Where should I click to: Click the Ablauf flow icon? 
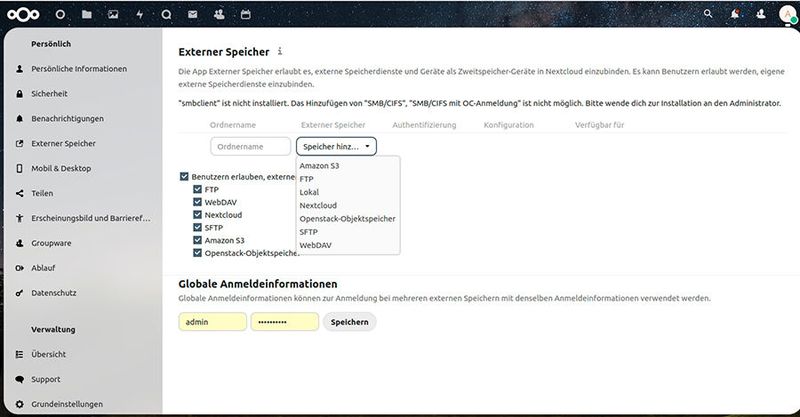pyautogui.click(x=19, y=268)
